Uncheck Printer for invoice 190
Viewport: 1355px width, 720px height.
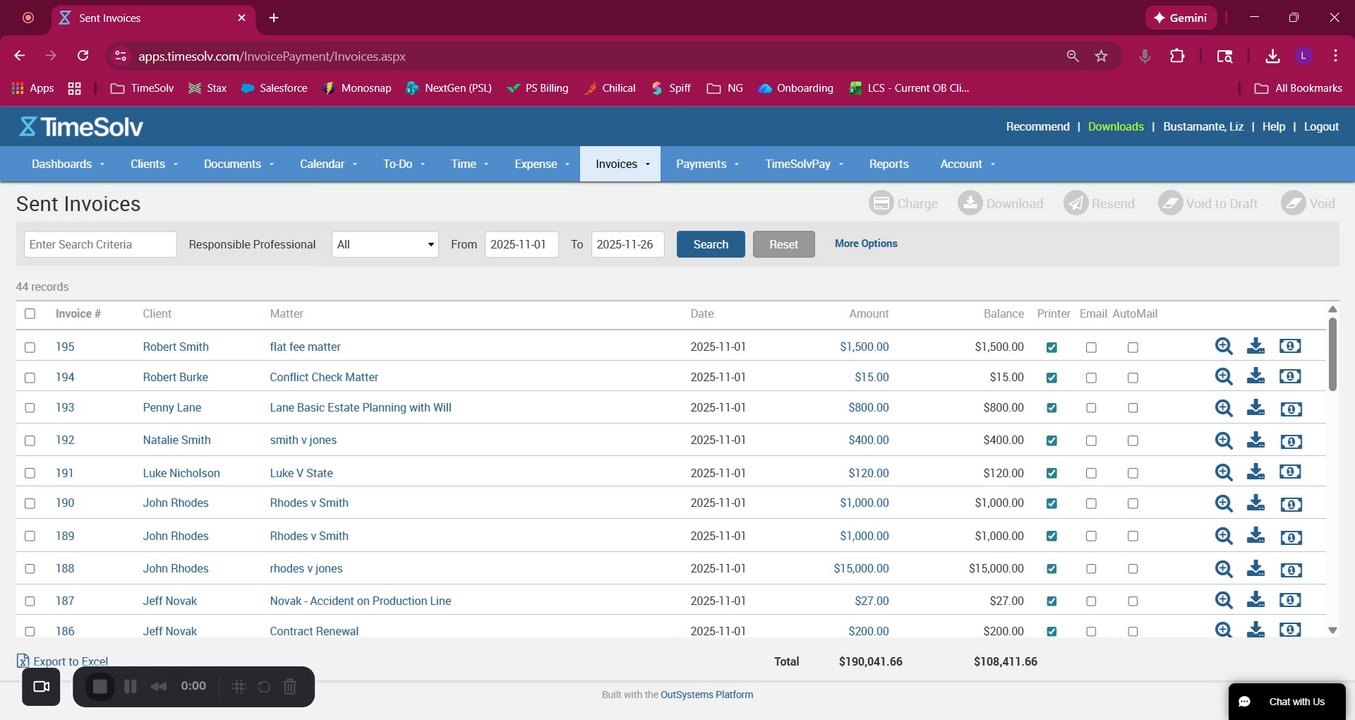(x=1051, y=504)
